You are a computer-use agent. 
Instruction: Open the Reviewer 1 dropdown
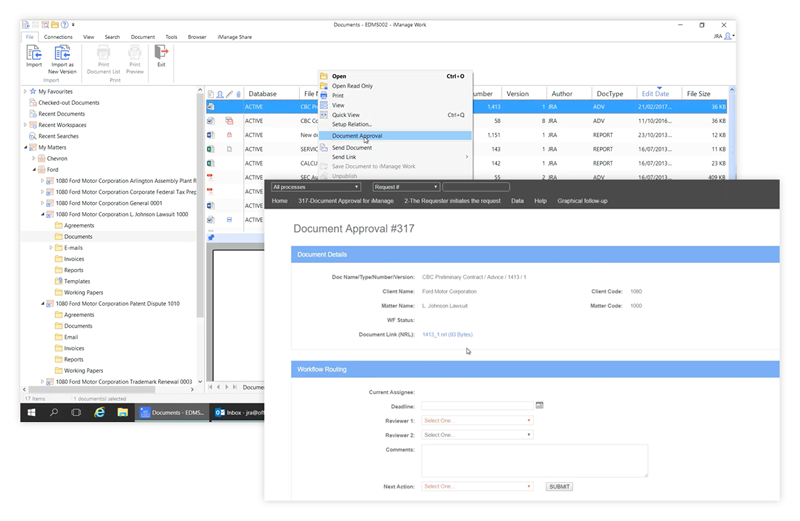(x=477, y=420)
